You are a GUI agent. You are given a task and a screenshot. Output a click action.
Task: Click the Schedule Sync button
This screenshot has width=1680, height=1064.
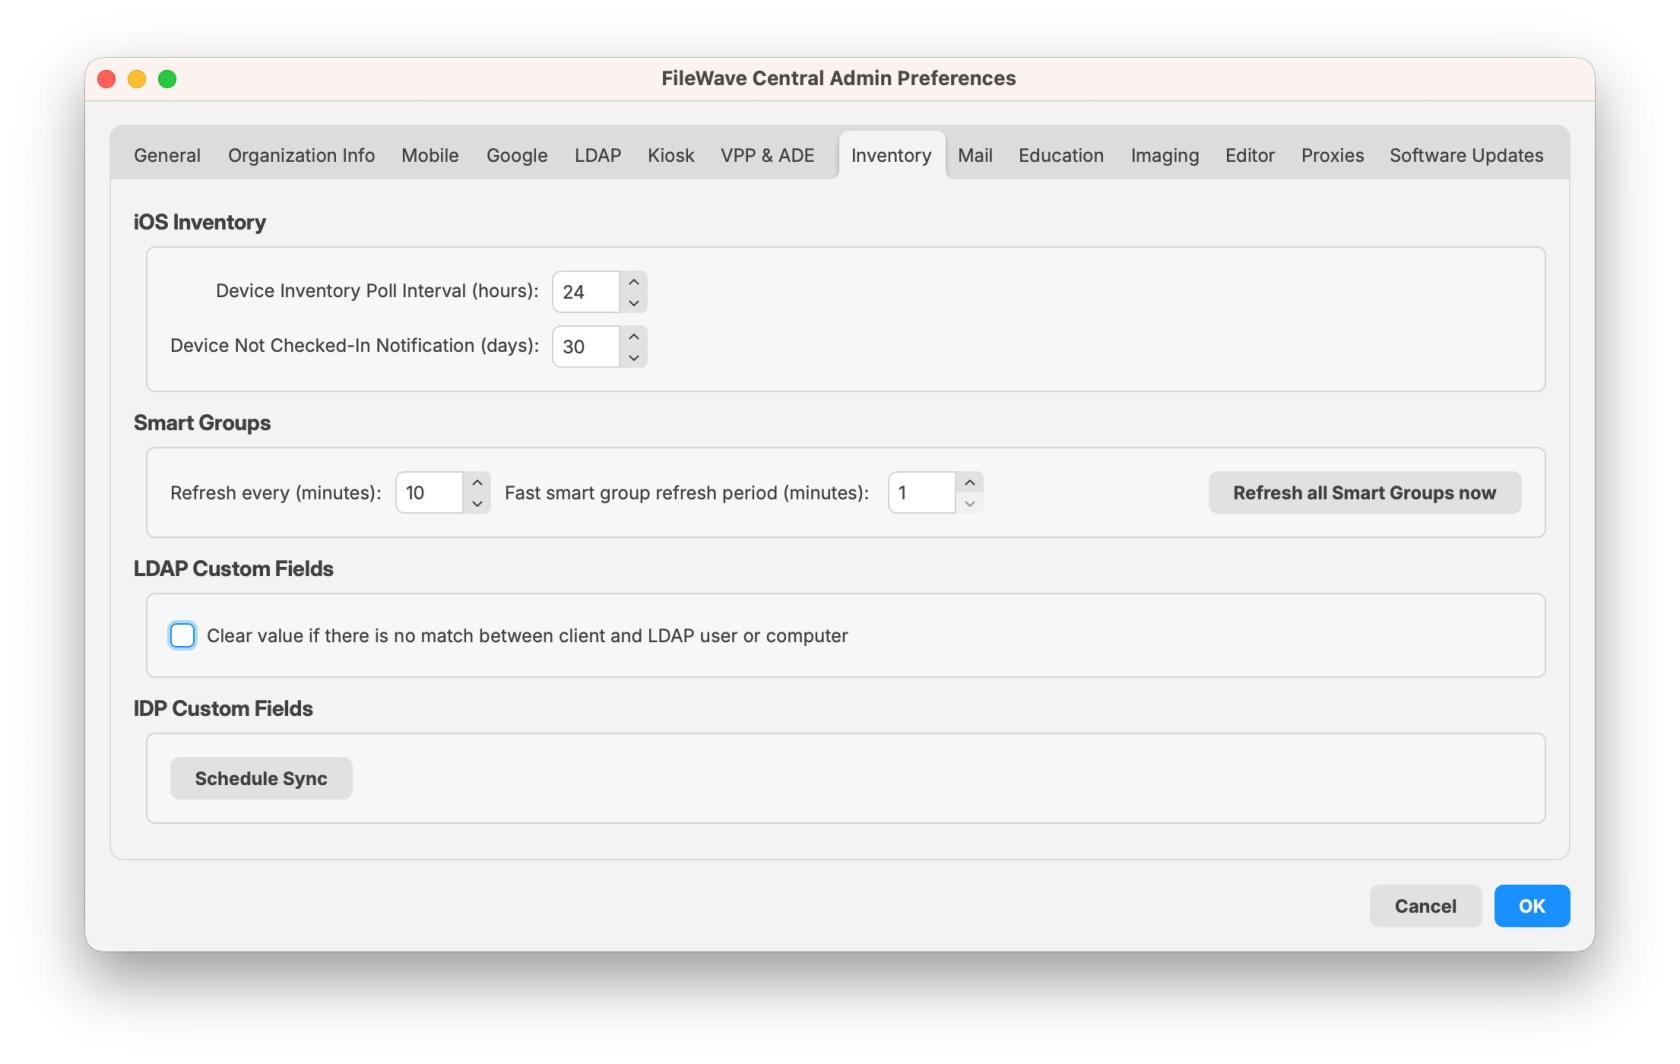click(x=261, y=779)
